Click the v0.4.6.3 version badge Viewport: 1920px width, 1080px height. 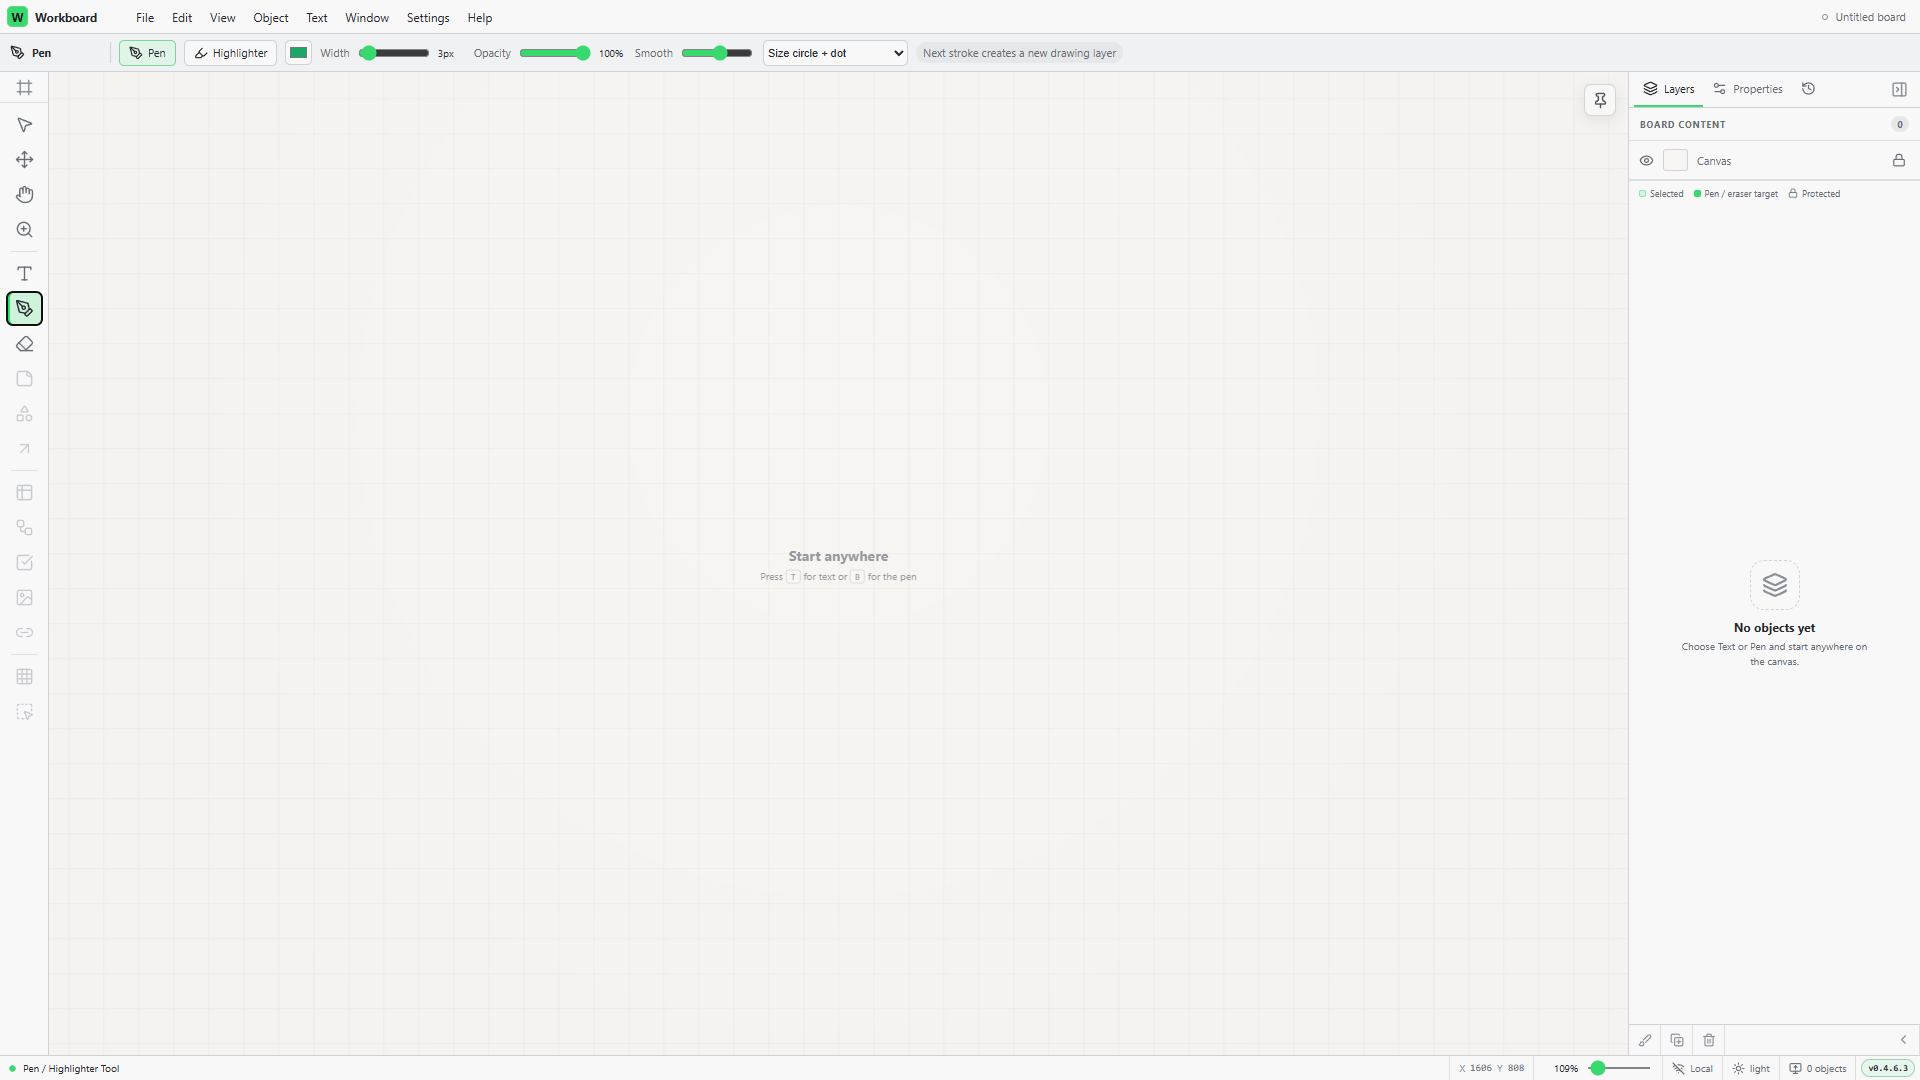1888,1068
